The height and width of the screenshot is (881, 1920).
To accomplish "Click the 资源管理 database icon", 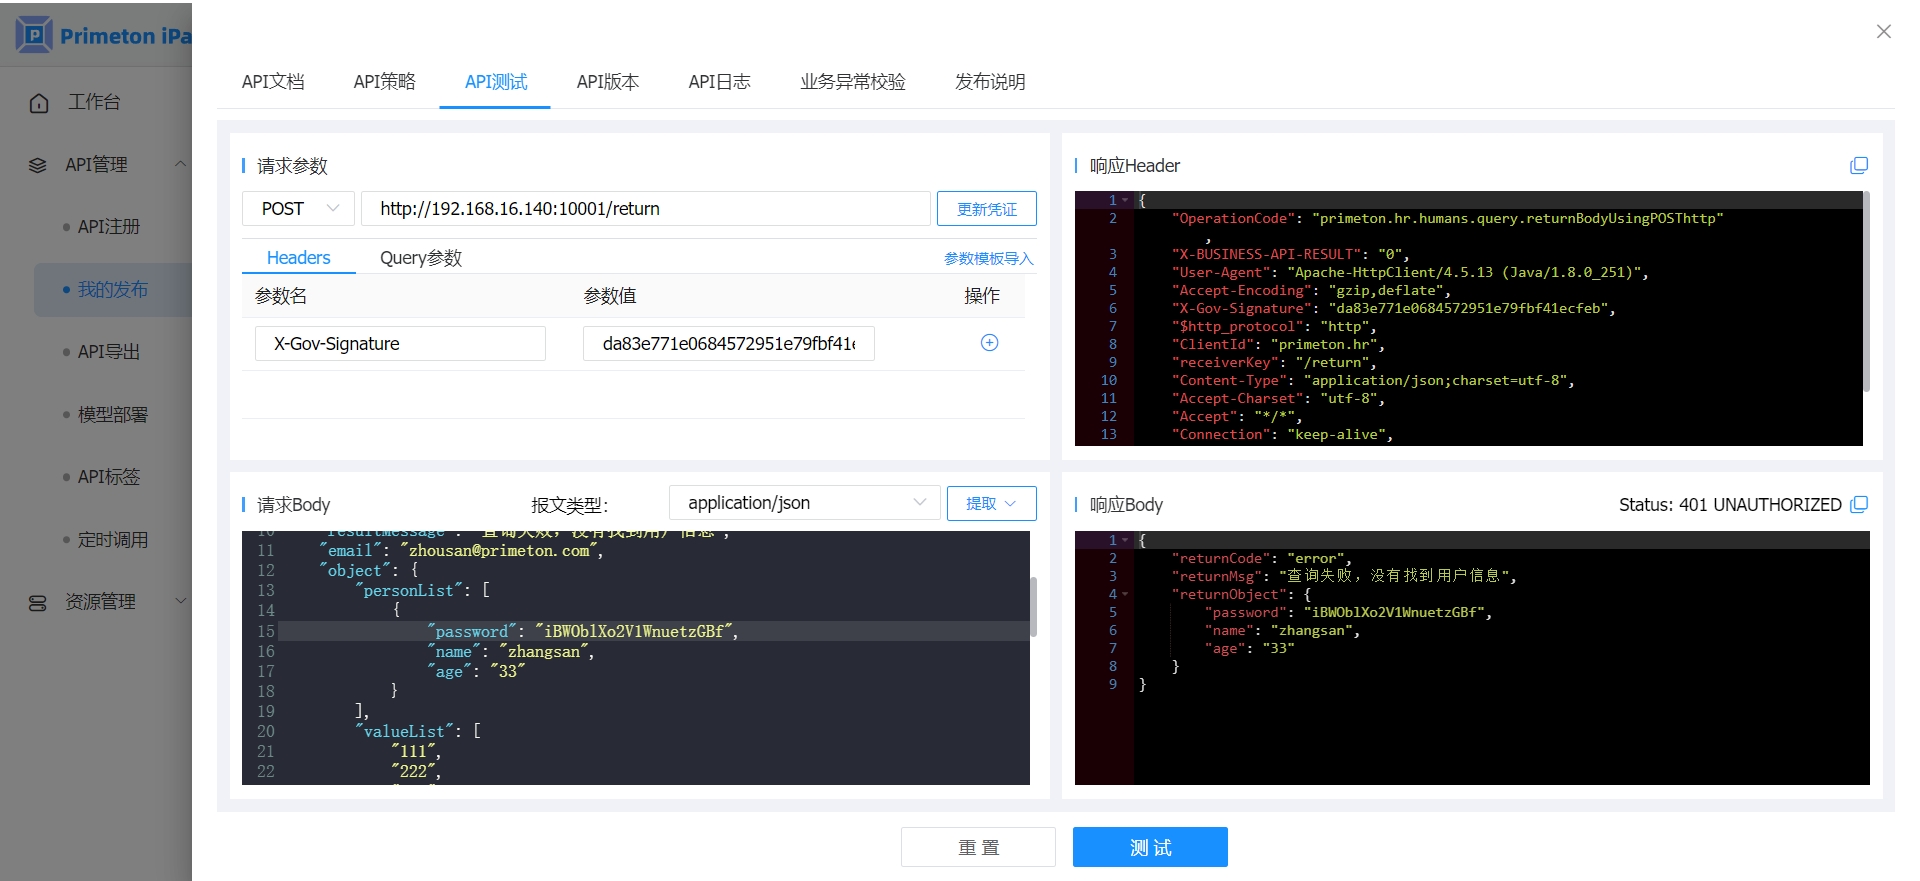I will point(38,602).
